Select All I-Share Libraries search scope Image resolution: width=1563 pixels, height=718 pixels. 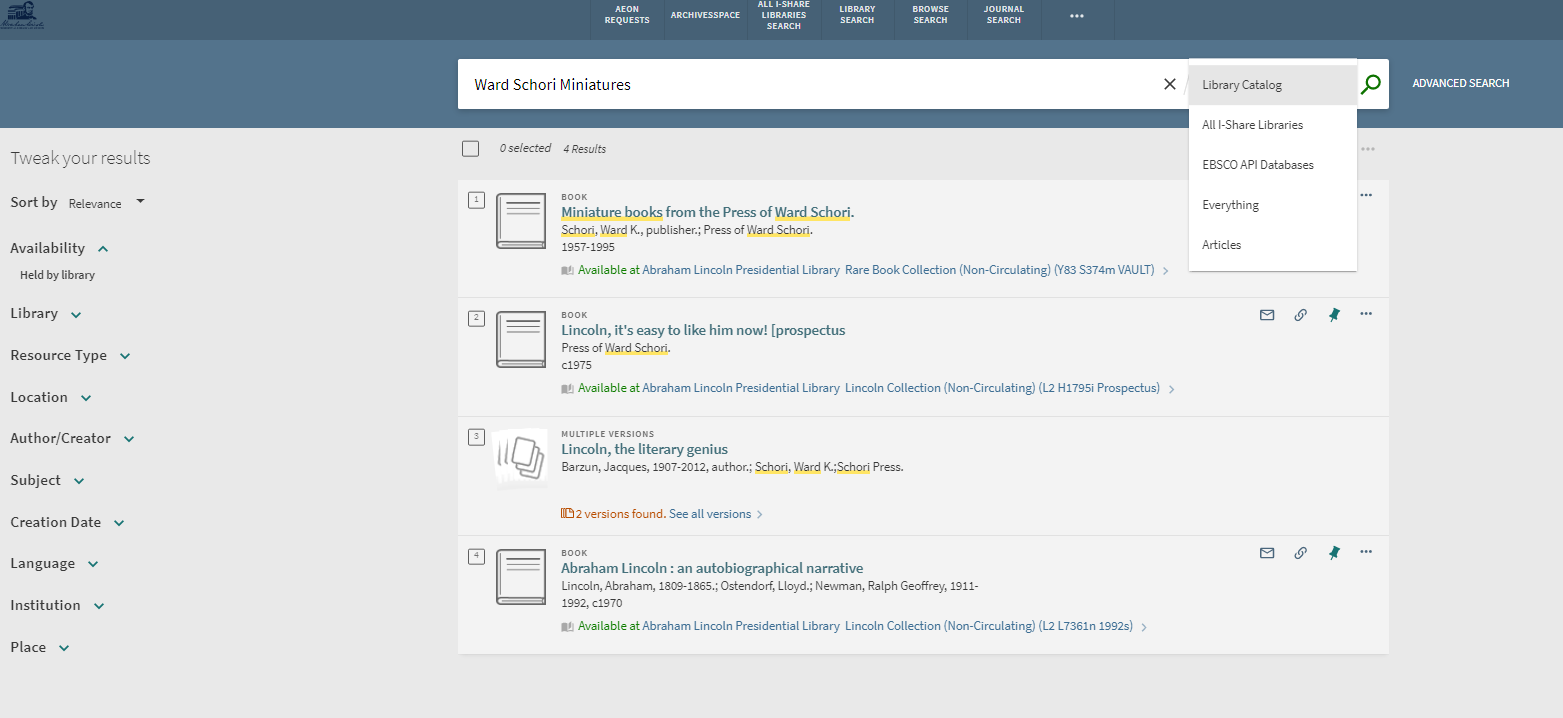[1252, 125]
